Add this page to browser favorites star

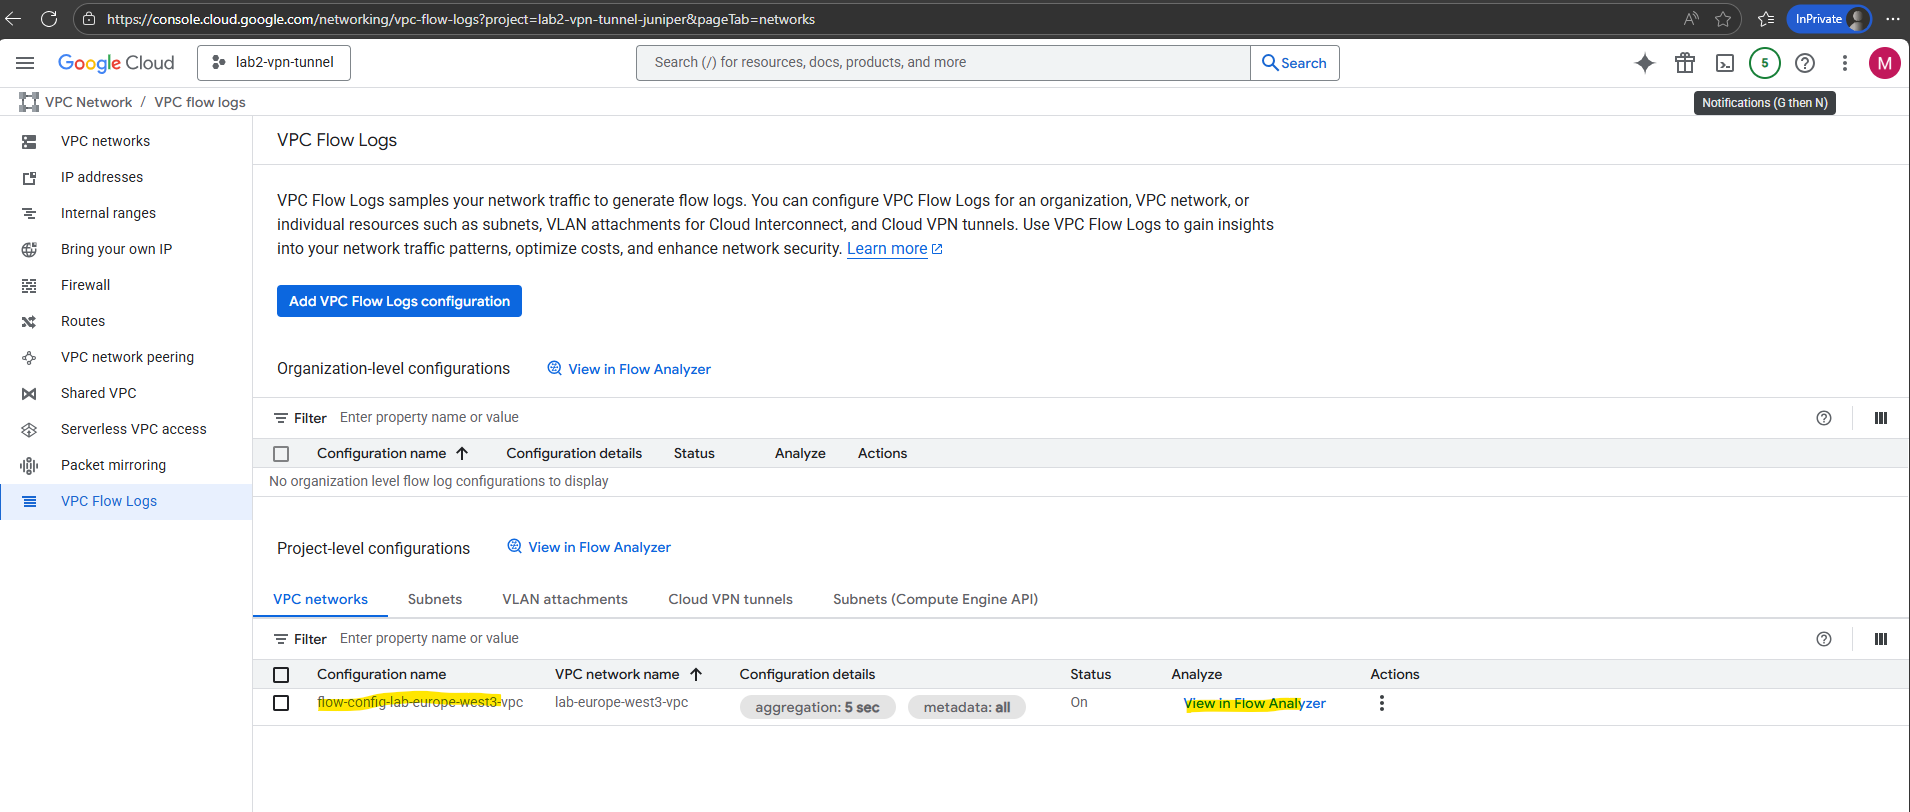point(1723,19)
